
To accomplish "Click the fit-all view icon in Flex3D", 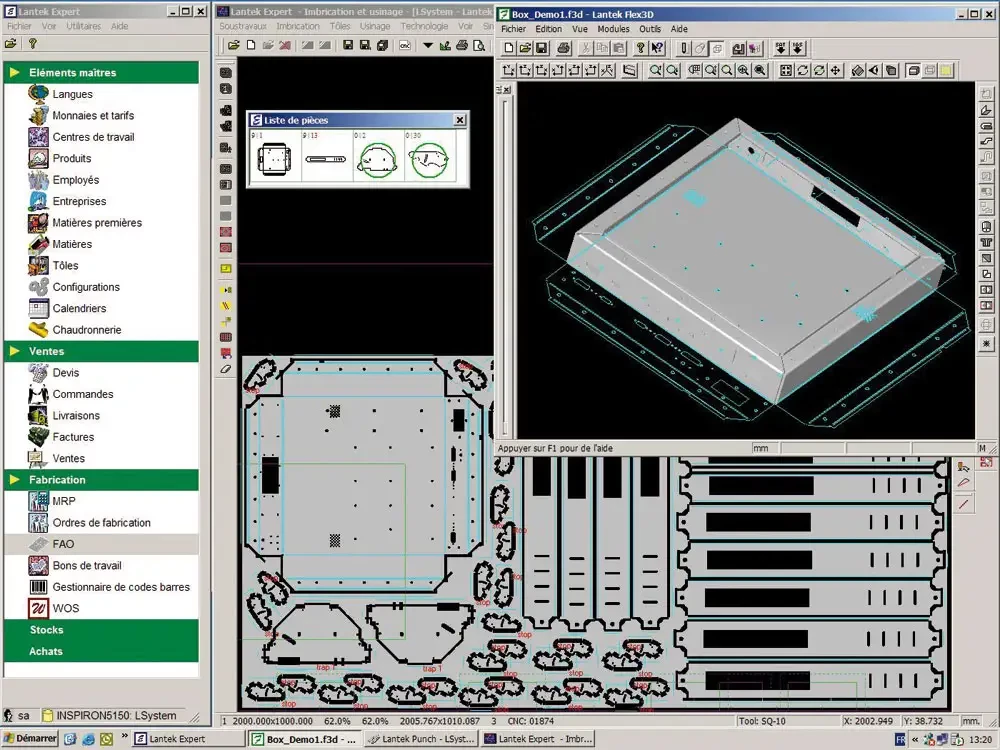I will (786, 70).
